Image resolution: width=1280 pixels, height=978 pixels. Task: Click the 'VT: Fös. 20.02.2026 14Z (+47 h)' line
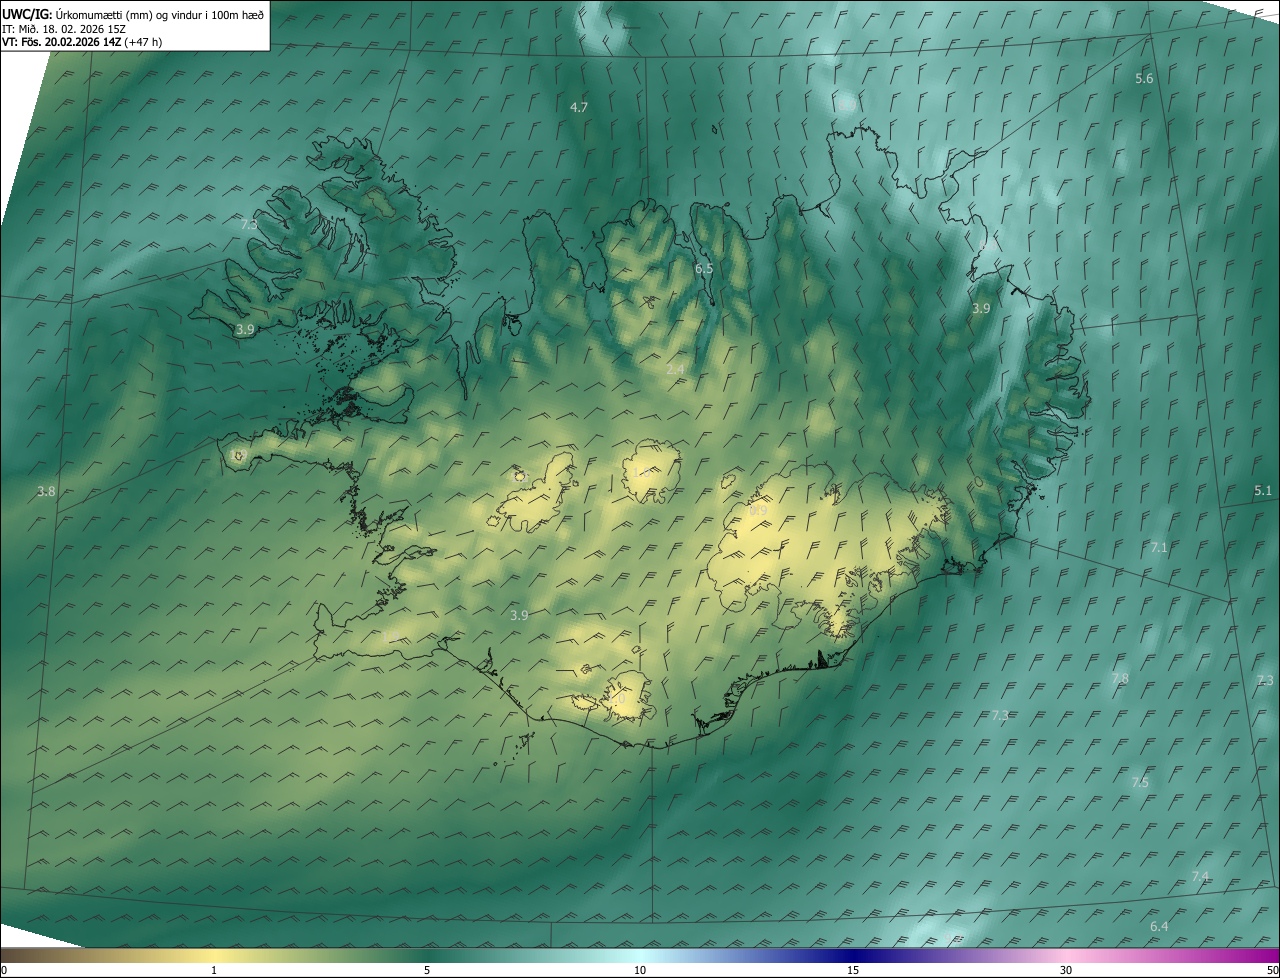tap(83, 42)
